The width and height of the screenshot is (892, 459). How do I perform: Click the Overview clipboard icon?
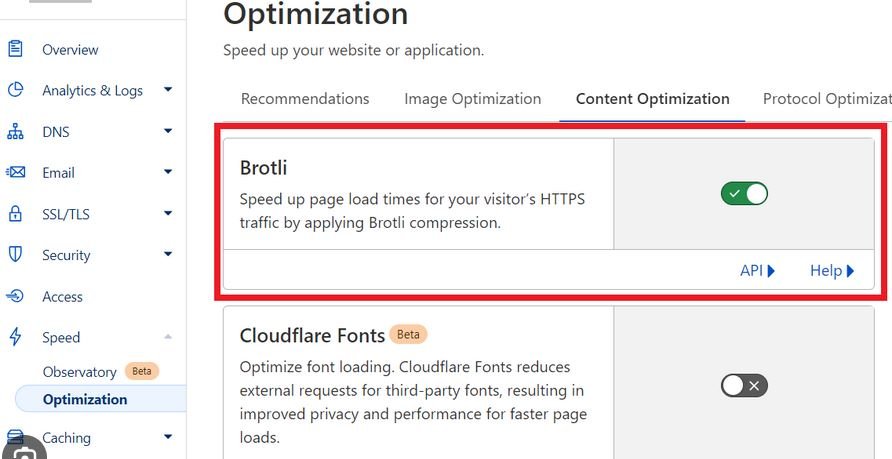tap(15, 49)
